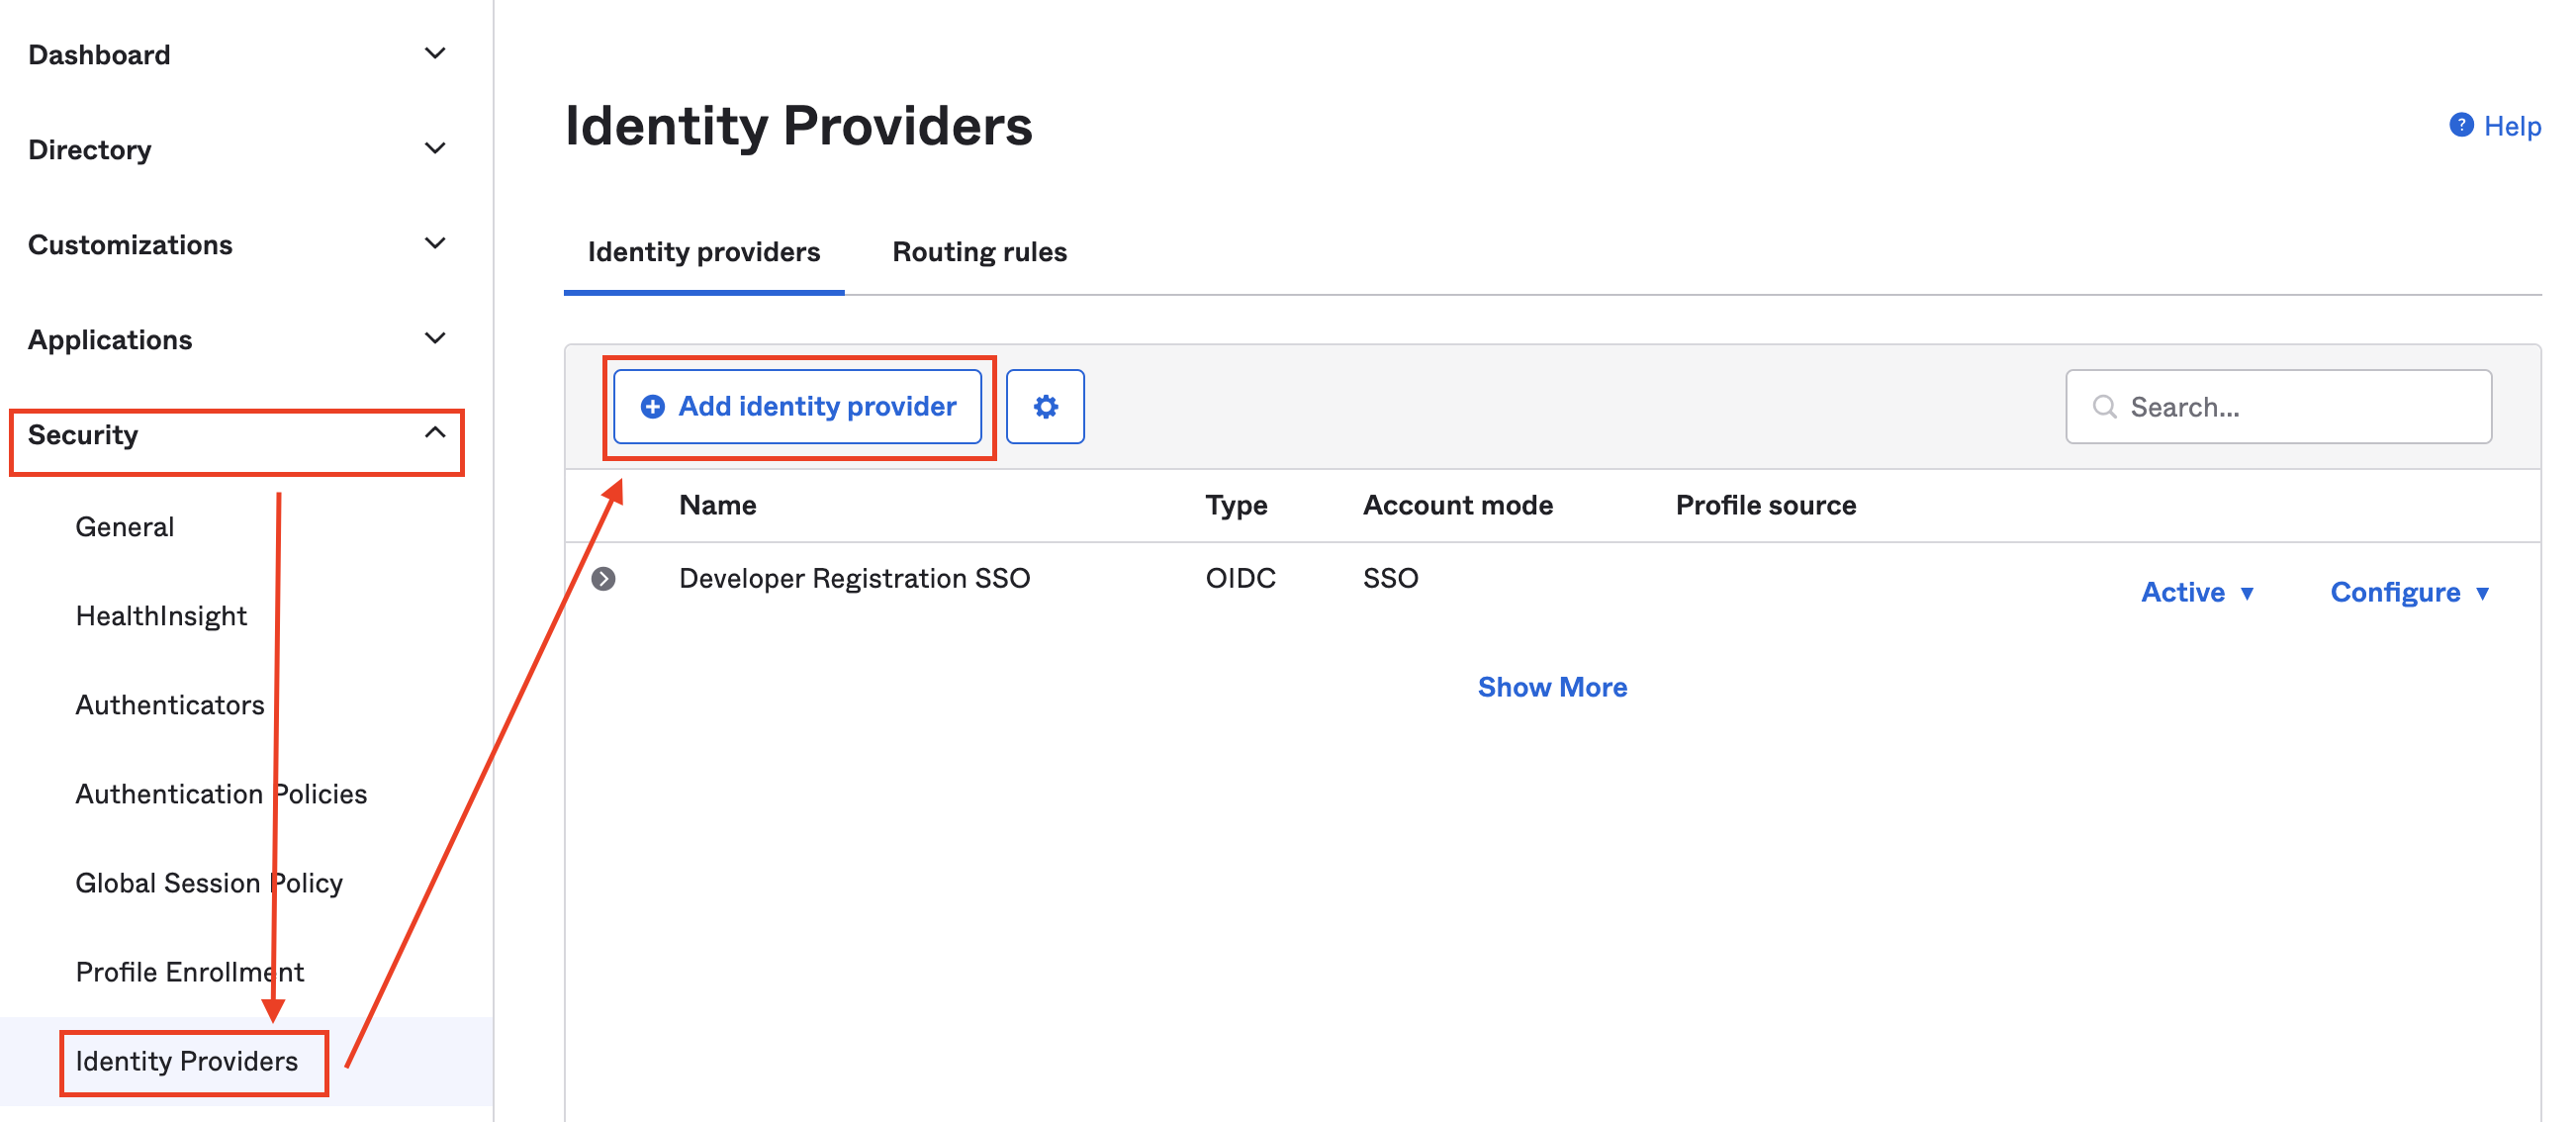Expand the Dashboard menu chevron
Viewport: 2576px width, 1122px height.
click(435, 54)
